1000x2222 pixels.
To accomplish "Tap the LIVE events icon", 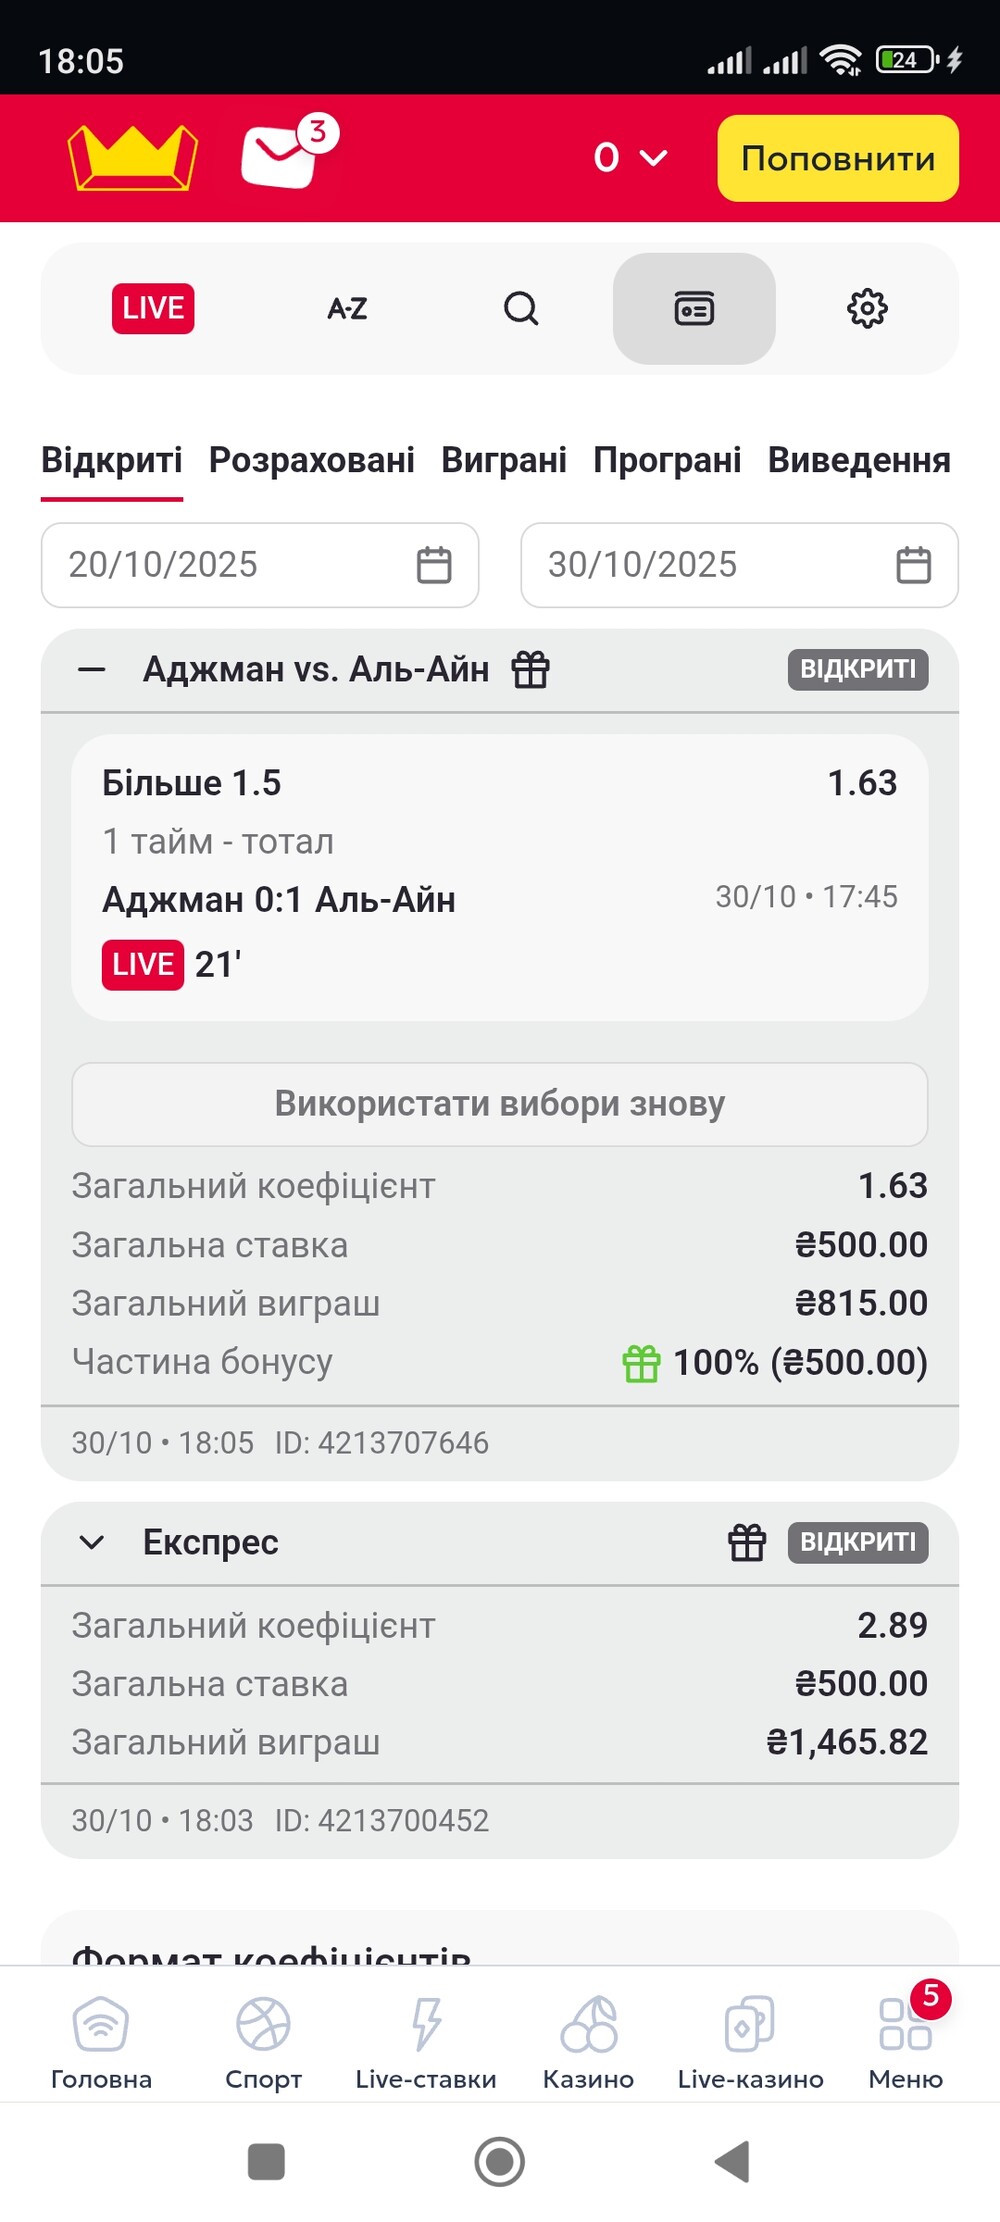I will [x=153, y=308].
